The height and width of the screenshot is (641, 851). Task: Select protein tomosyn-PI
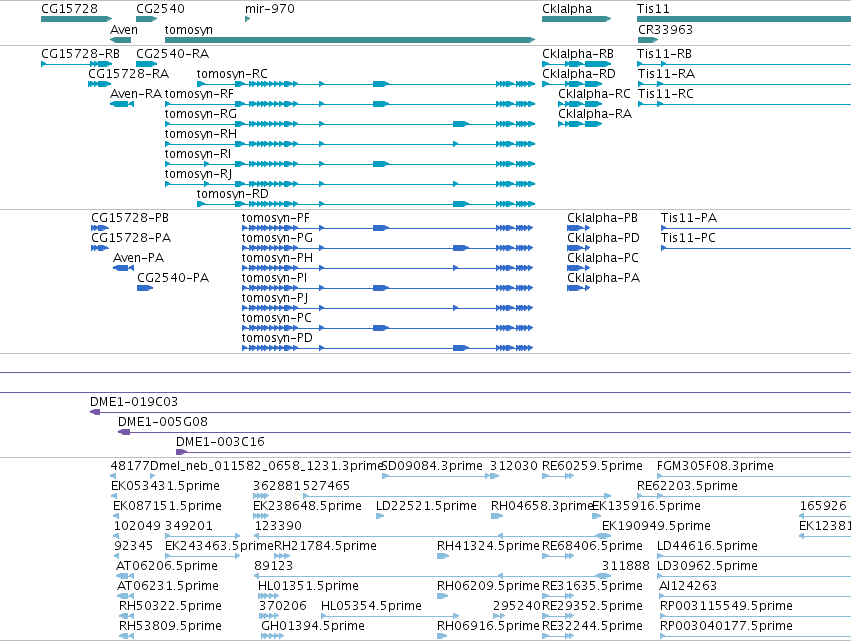388,288
